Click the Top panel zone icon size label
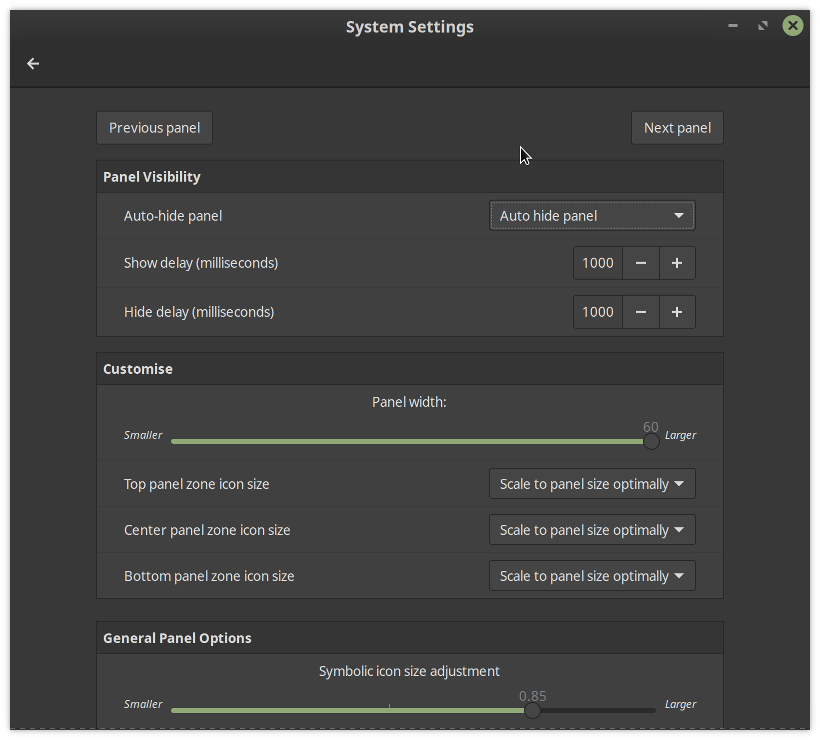Screen dimensions: 820x740 [x=197, y=484]
